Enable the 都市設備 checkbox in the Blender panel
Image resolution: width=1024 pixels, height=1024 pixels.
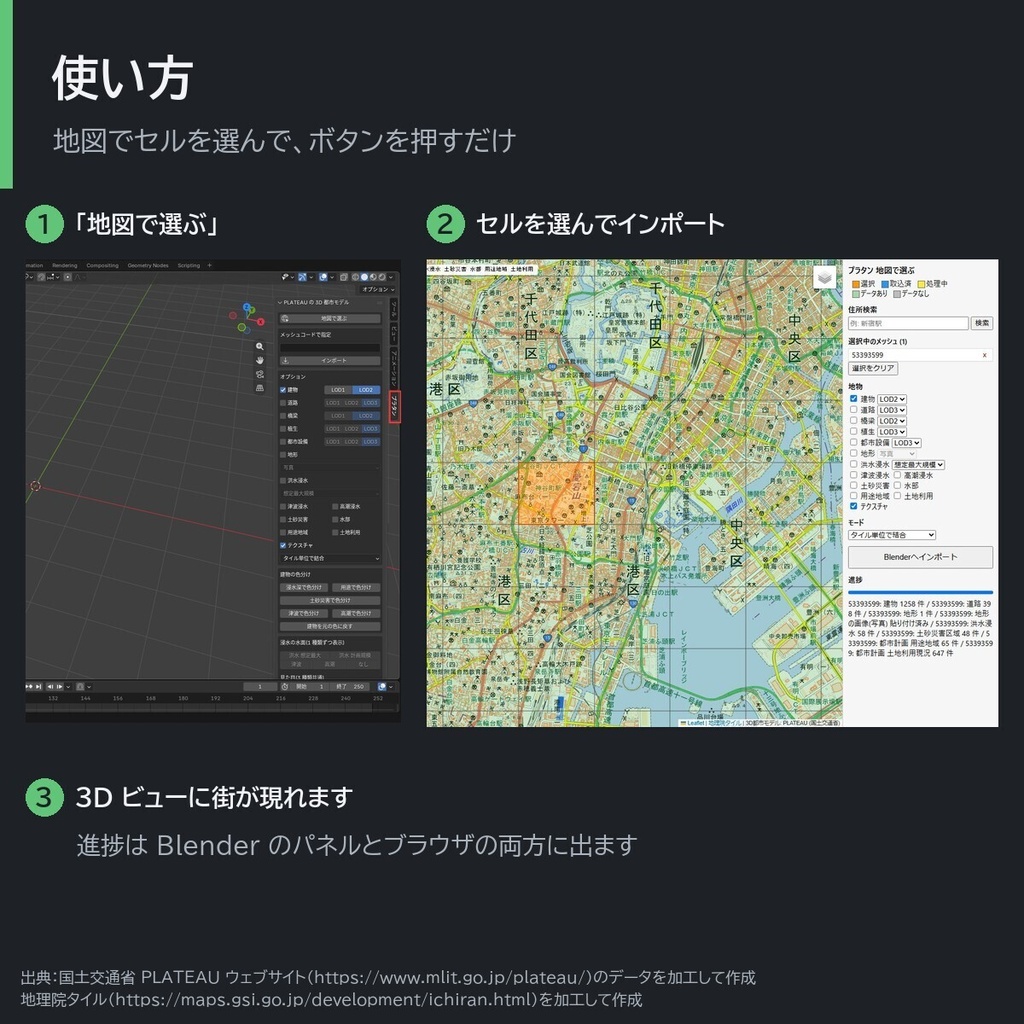point(283,441)
